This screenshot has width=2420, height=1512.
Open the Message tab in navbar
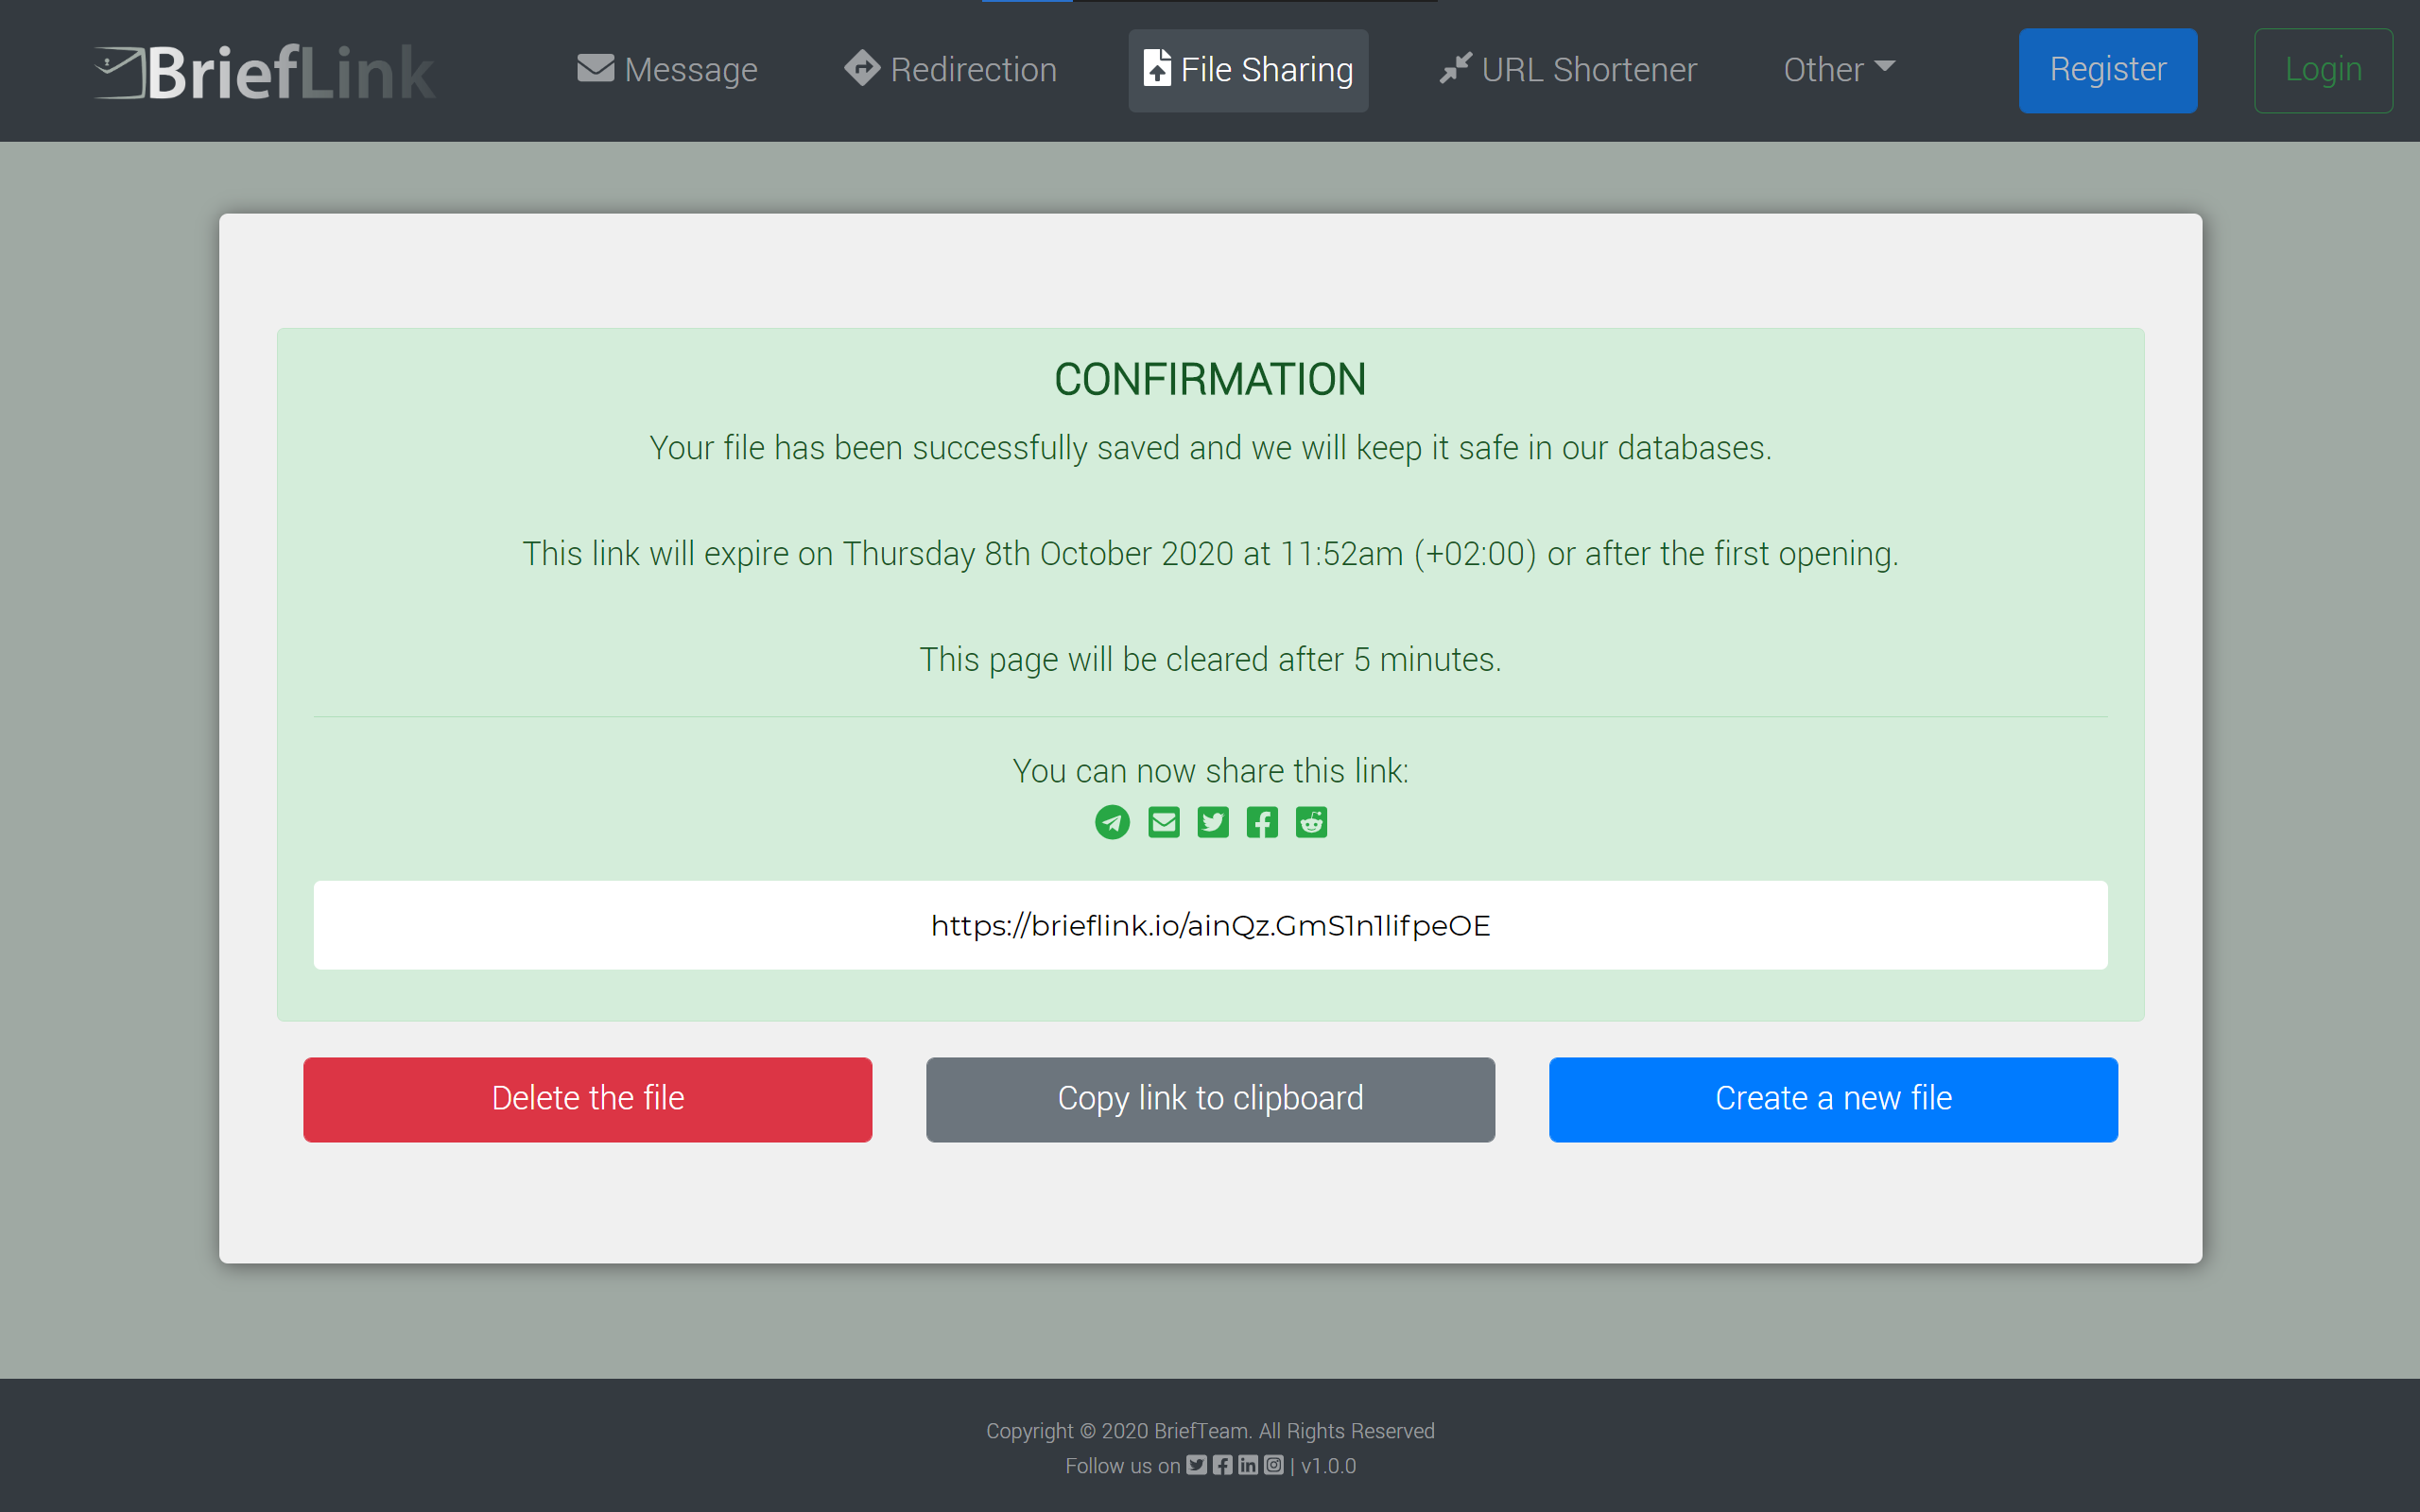coord(667,70)
